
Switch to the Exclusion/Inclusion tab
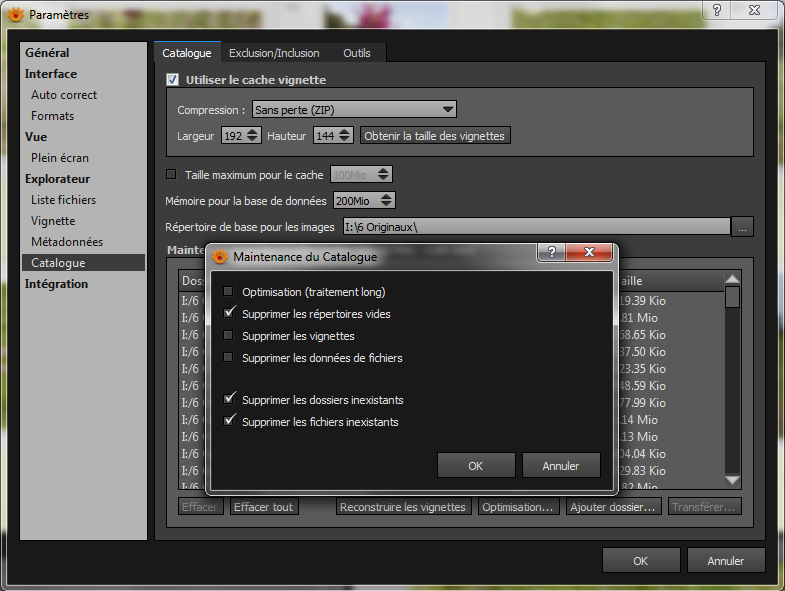274,53
